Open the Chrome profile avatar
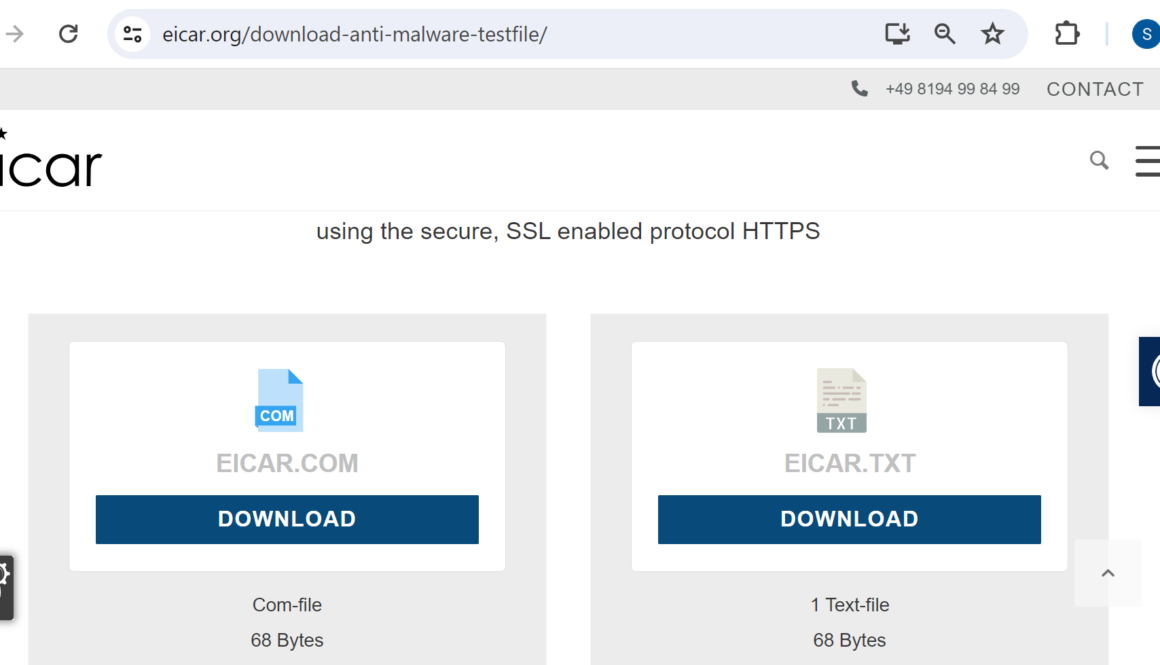The image size is (1160, 665). pyautogui.click(x=1146, y=34)
